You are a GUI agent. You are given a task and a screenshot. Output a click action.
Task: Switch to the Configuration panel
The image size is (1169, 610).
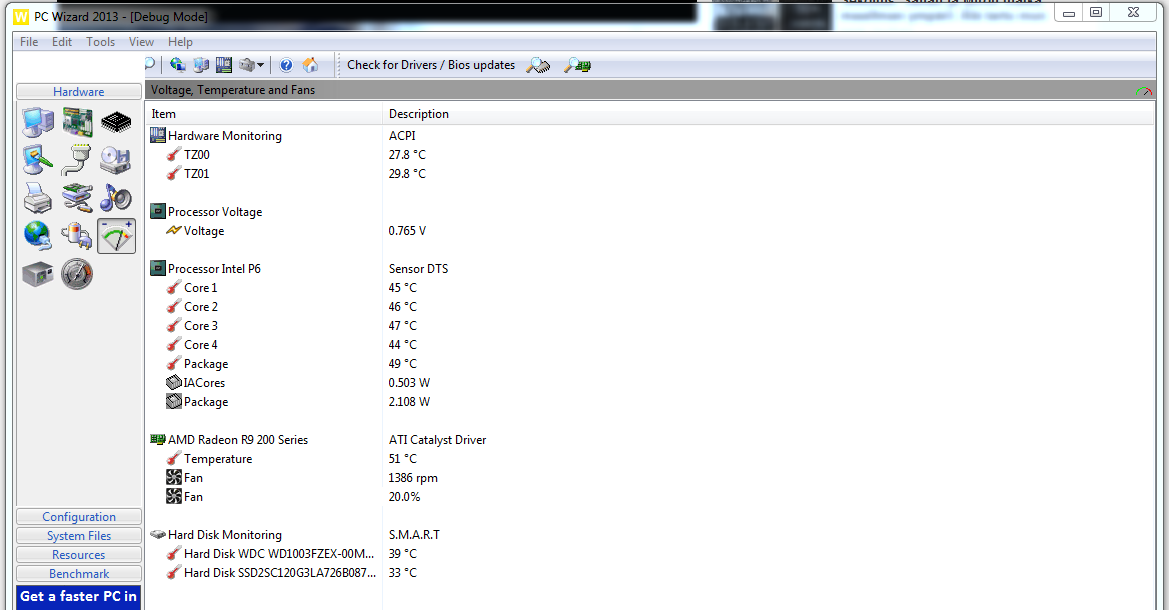(78, 516)
